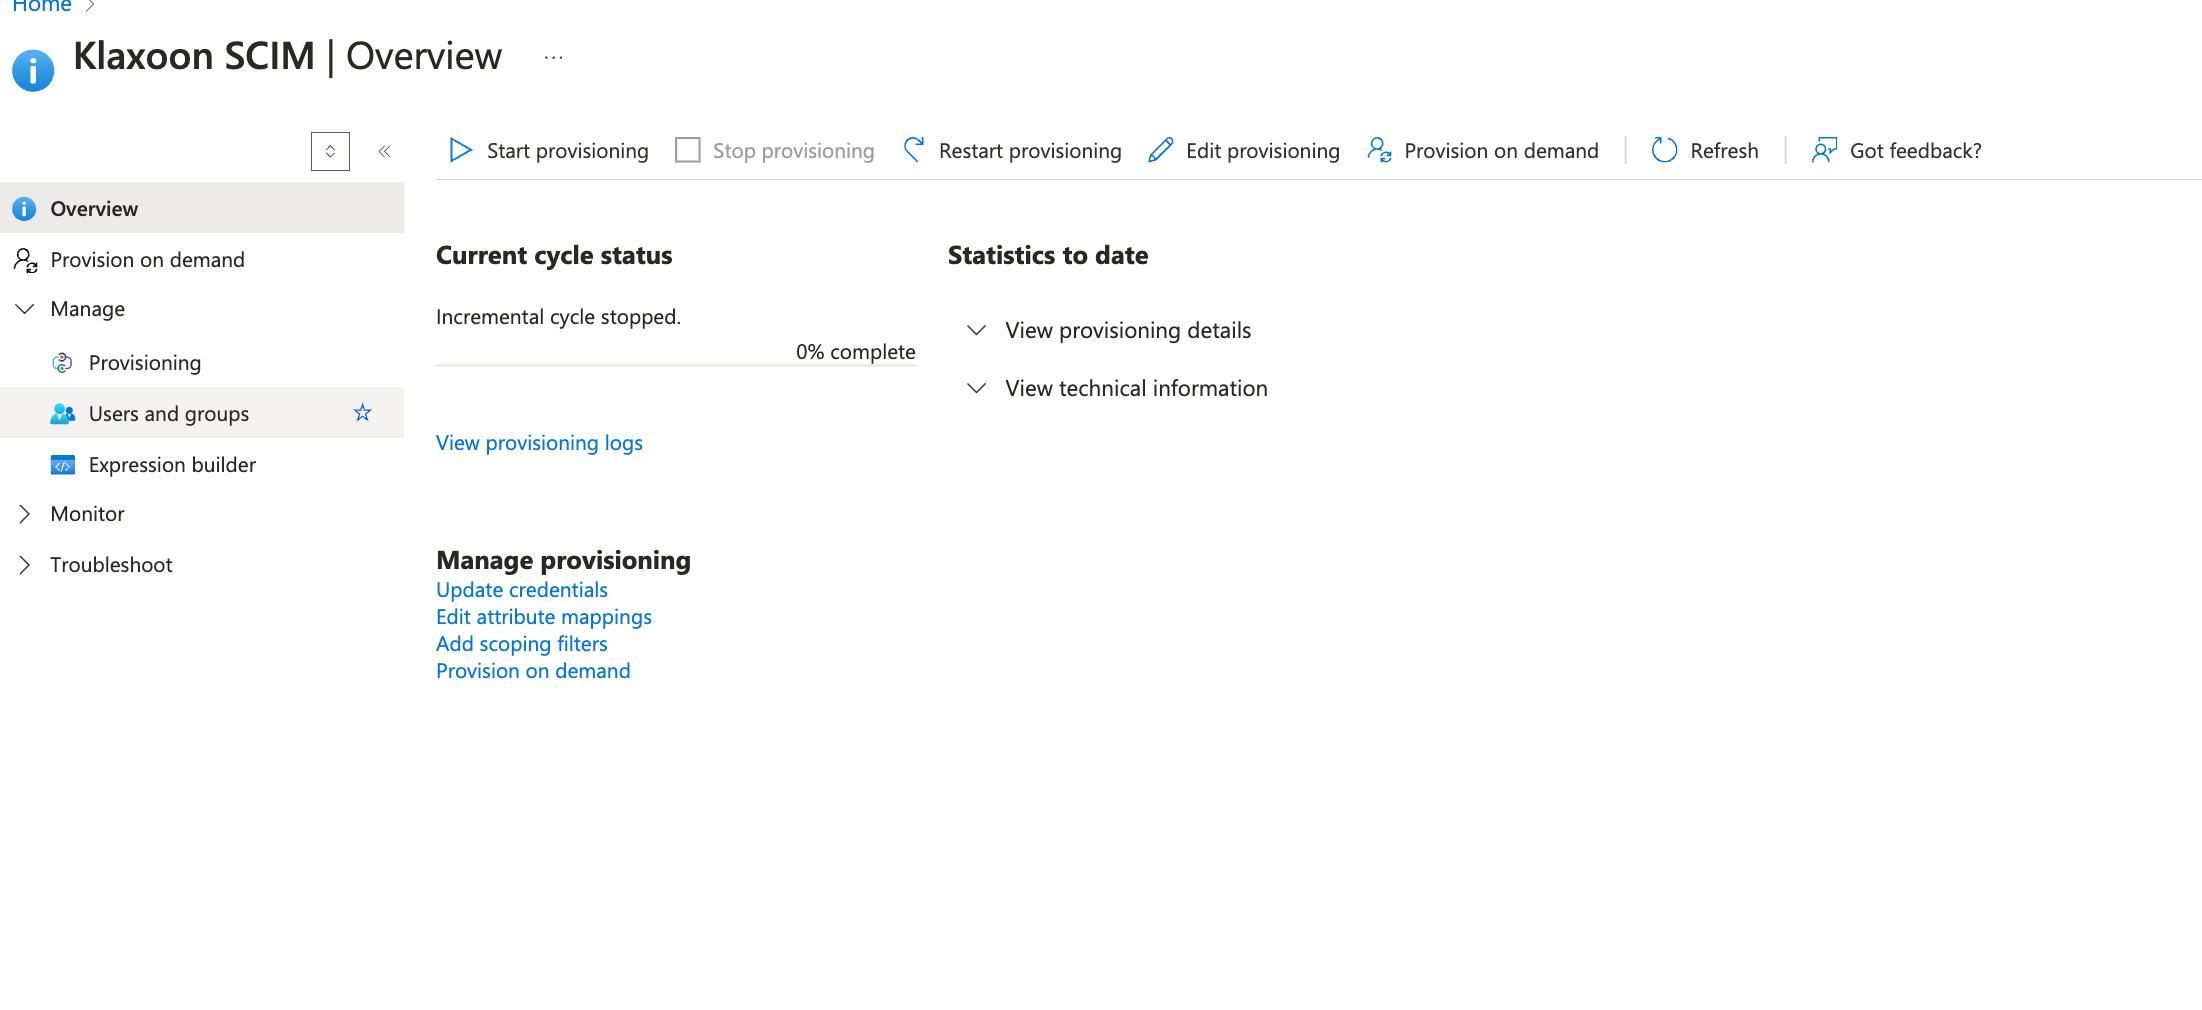The image size is (2202, 1010).
Task: Go to the Home breadcrumb
Action: pos(42,7)
